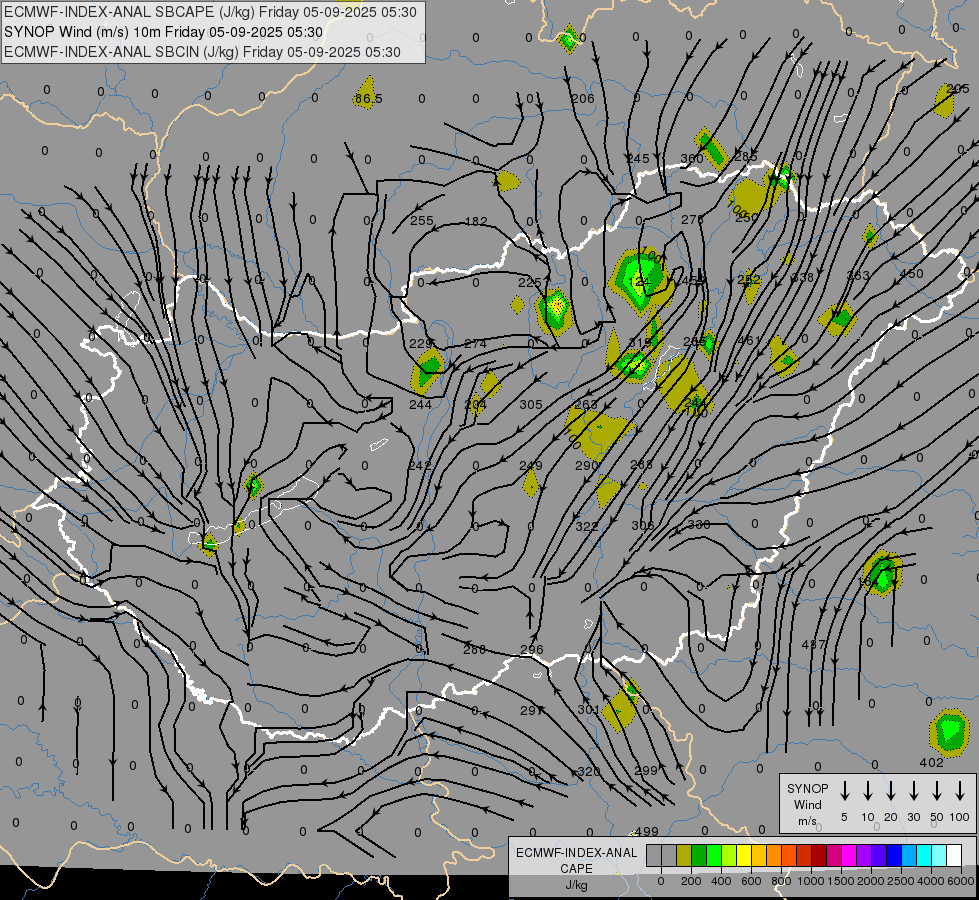The width and height of the screenshot is (979, 900).
Task: Click the SBCIN title line in header
Action: click(202, 52)
